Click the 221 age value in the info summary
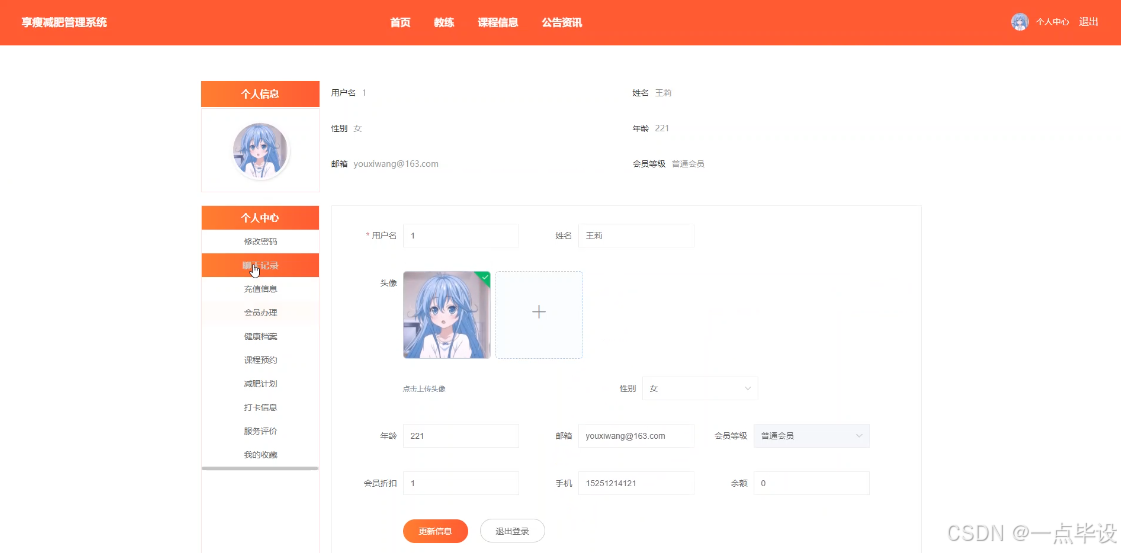The width and height of the screenshot is (1121, 553). tap(662, 129)
